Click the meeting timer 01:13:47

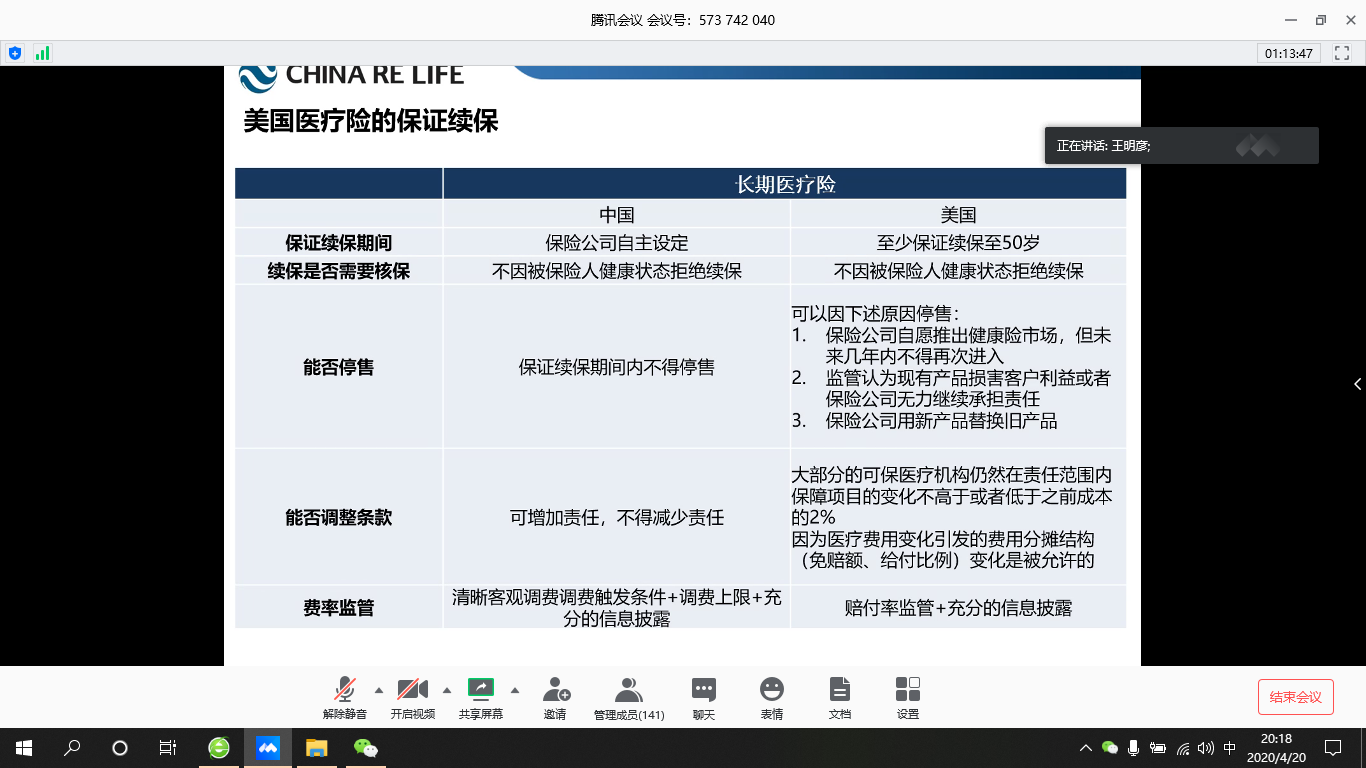point(1288,53)
